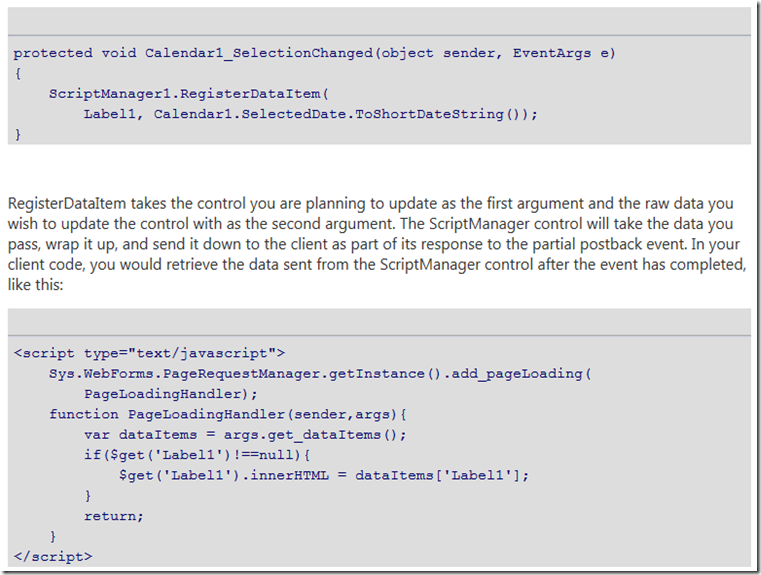Click the opening script type tag line

[x=150, y=353]
